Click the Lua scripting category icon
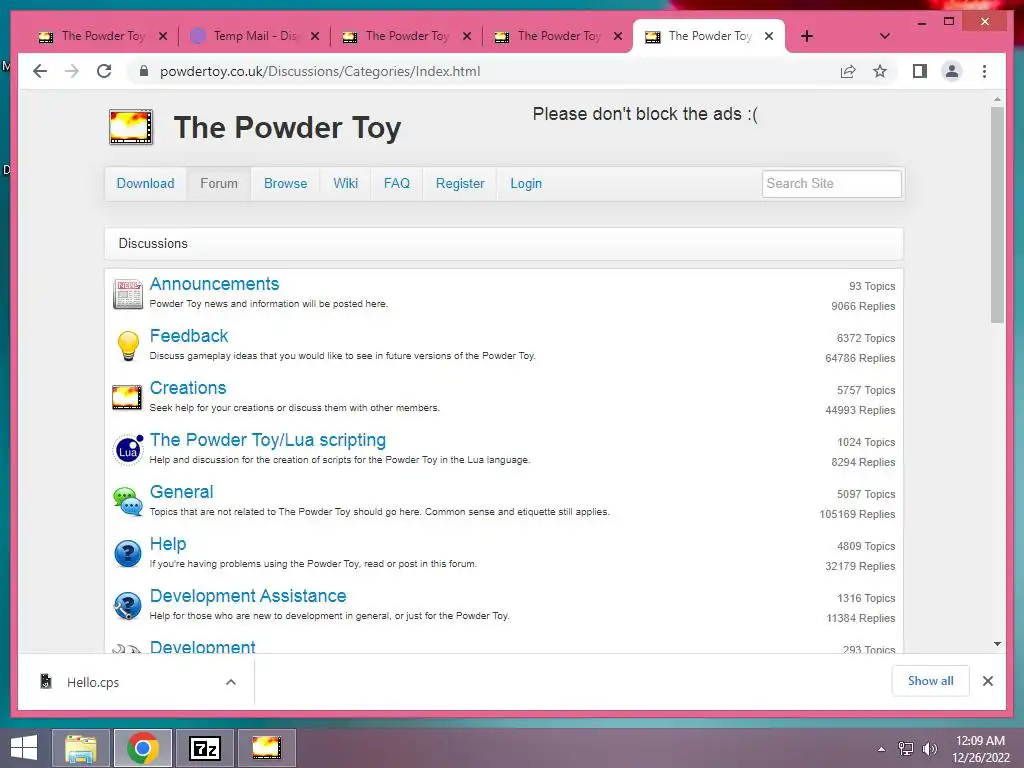Viewport: 1024px width, 768px height. tap(128, 449)
